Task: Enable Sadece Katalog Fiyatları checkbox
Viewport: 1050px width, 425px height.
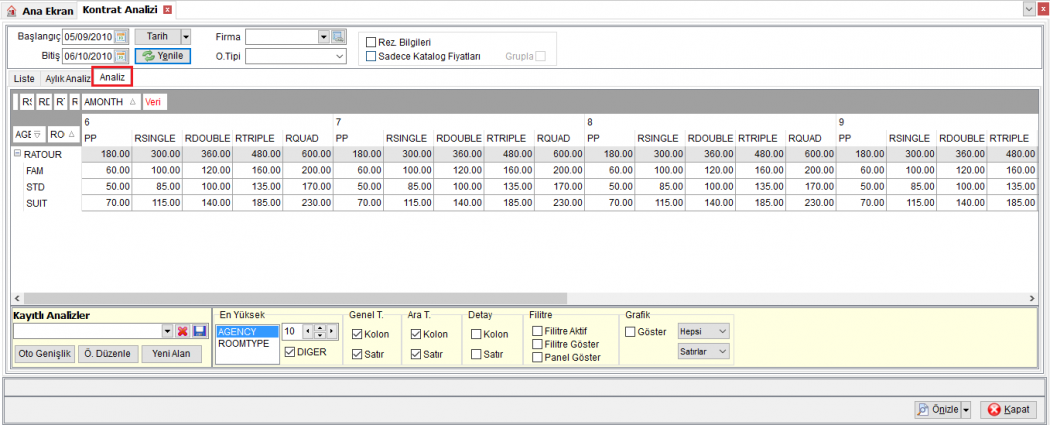Action: [x=370, y=56]
